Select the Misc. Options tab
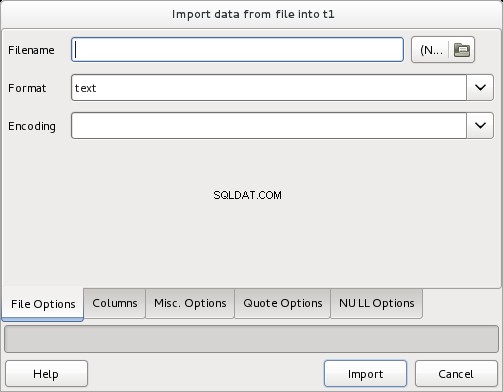The height and width of the screenshot is (392, 503). (x=190, y=303)
